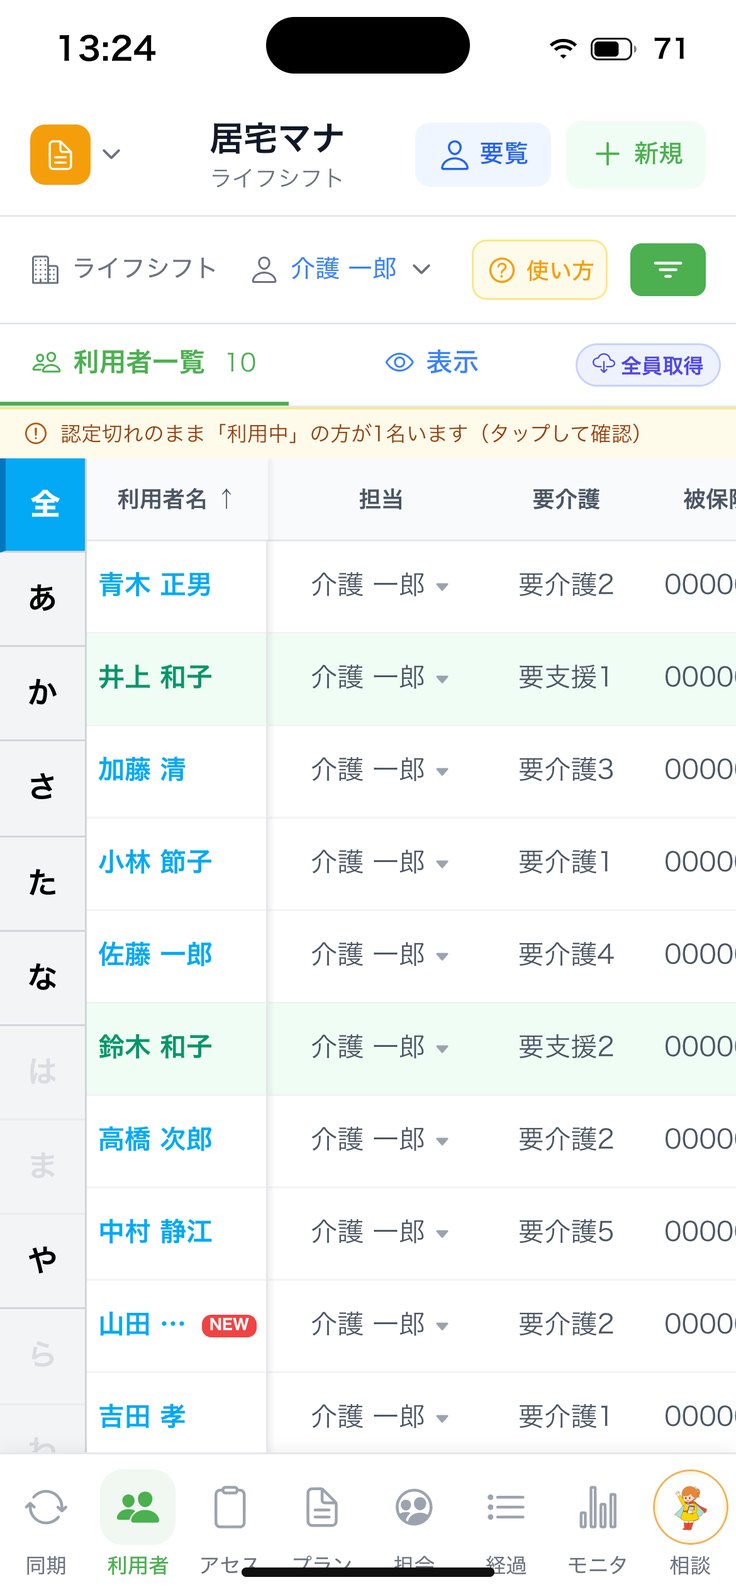Open user 小林 節子
The image size is (736, 1592).
pyautogui.click(x=155, y=861)
